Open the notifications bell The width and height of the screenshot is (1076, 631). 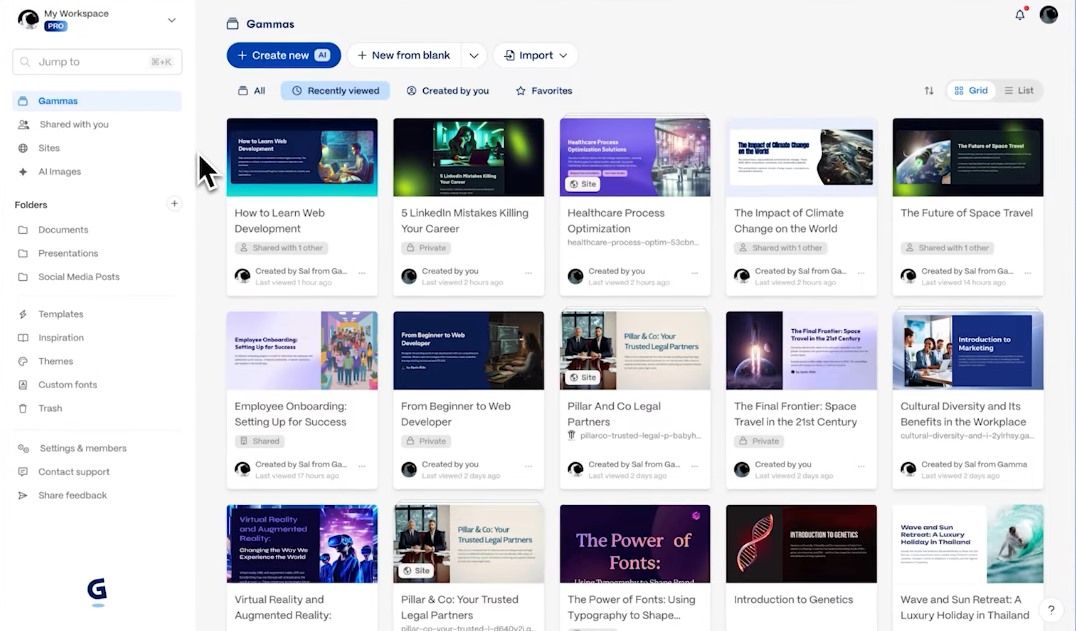point(1020,14)
